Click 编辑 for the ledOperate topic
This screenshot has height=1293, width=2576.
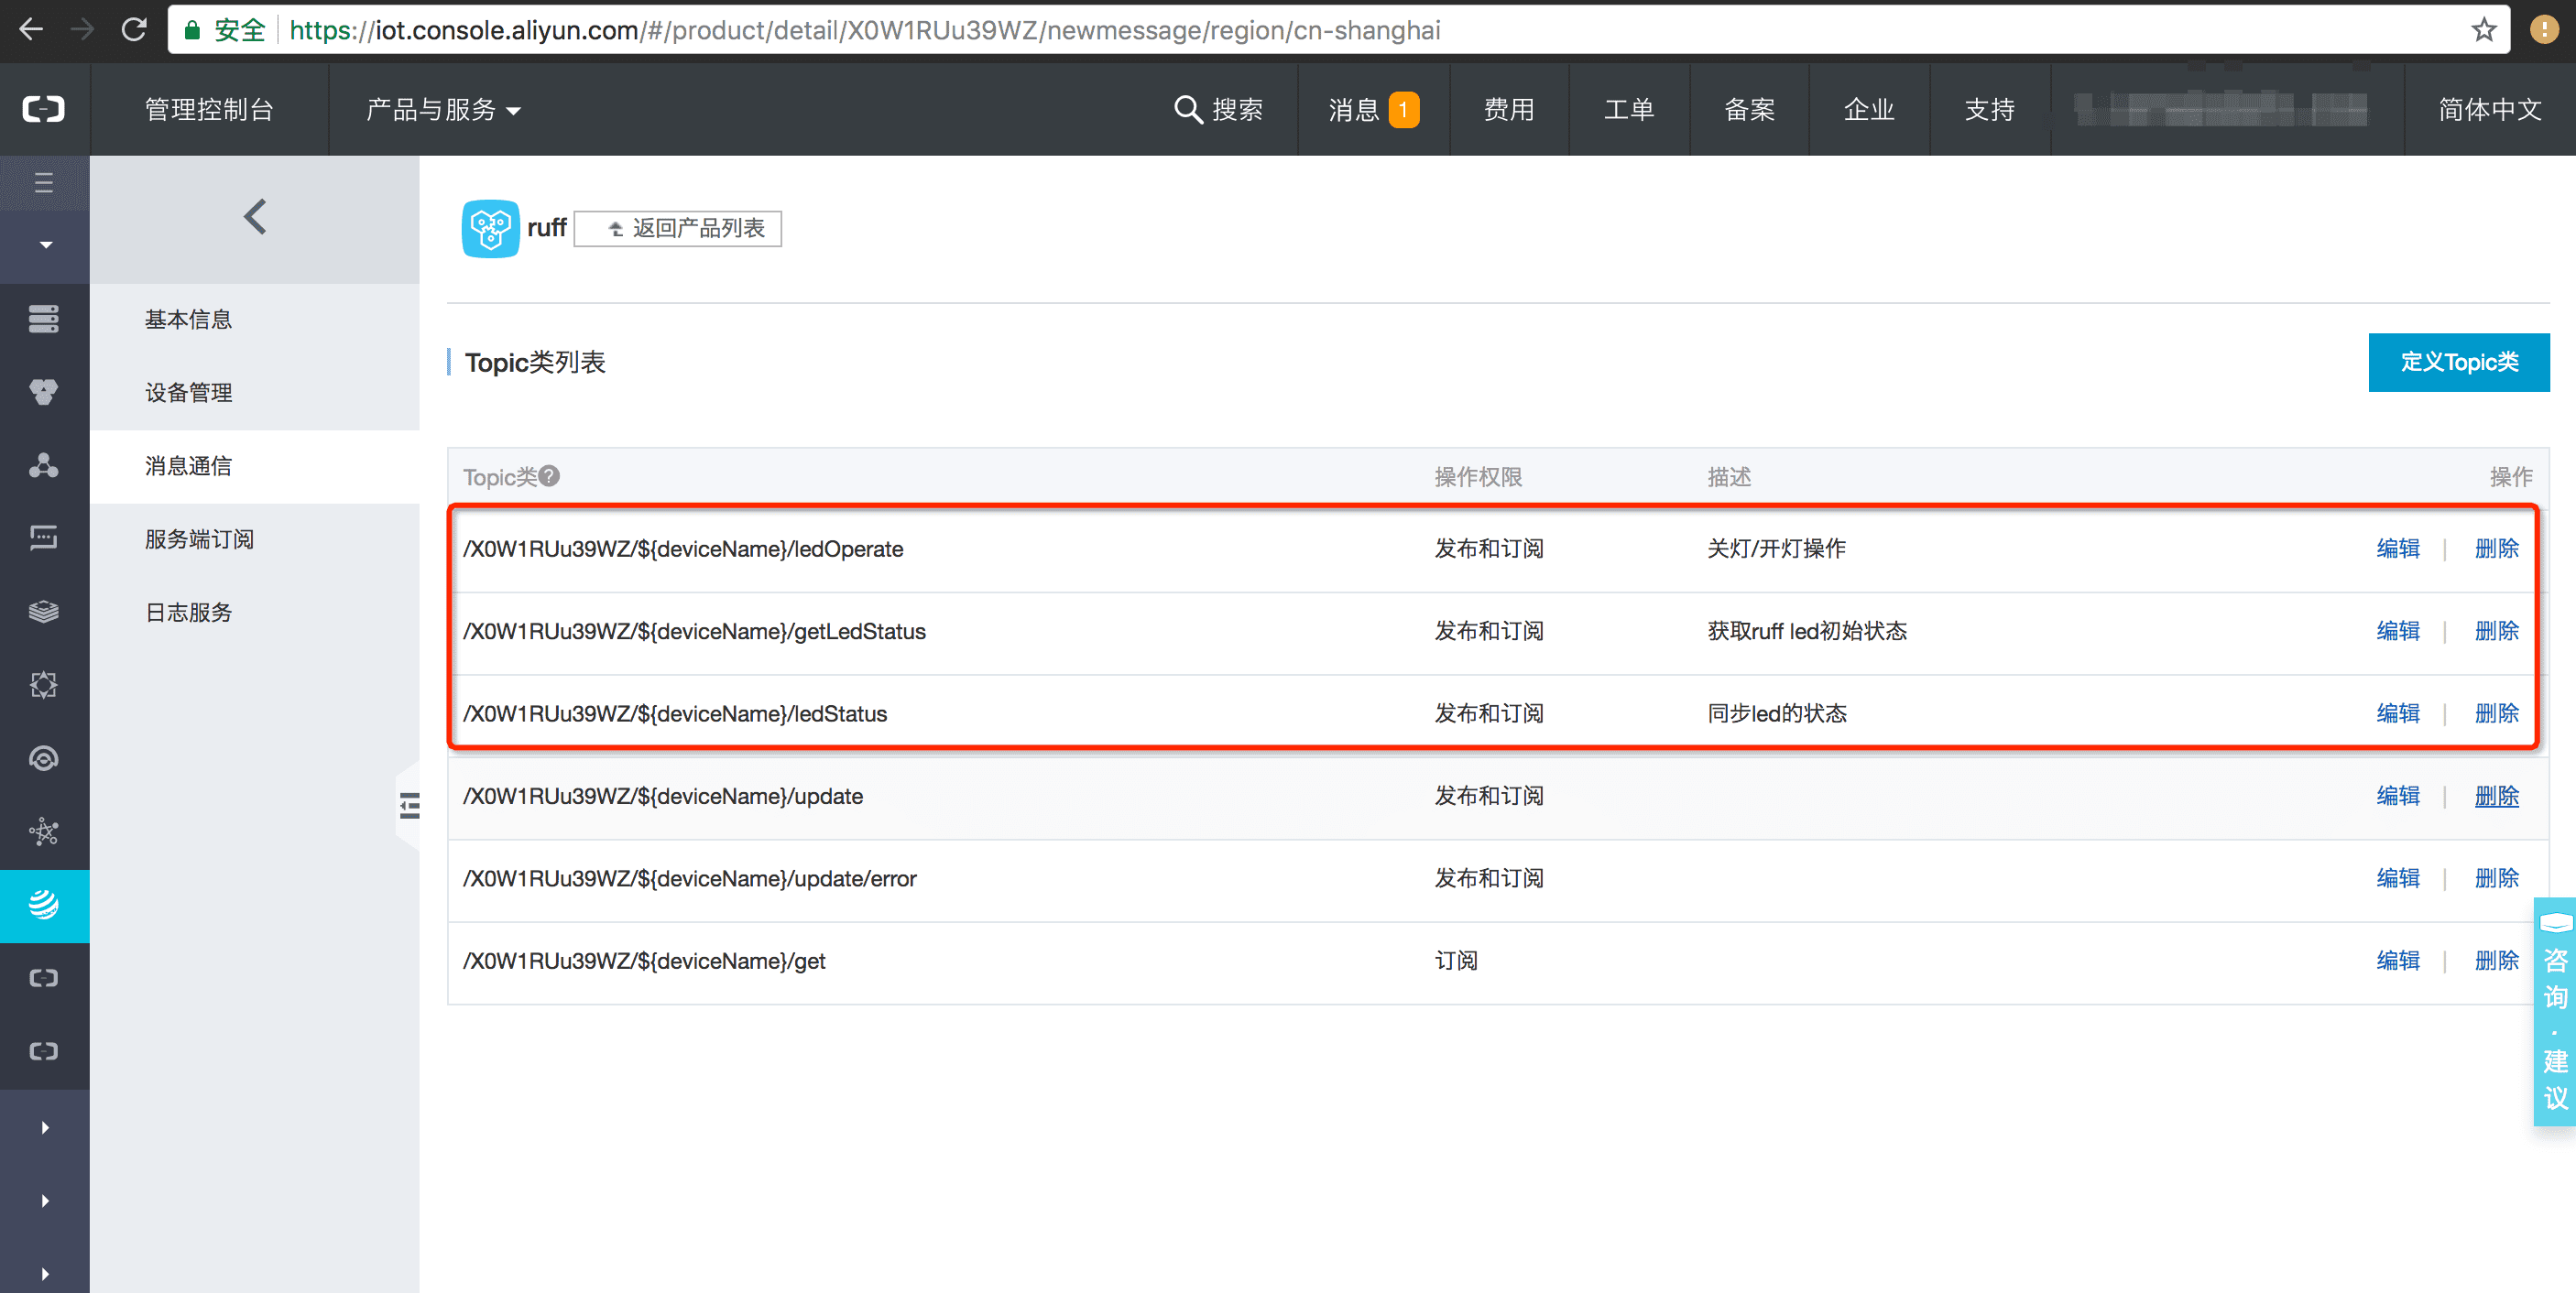pyautogui.click(x=2397, y=548)
